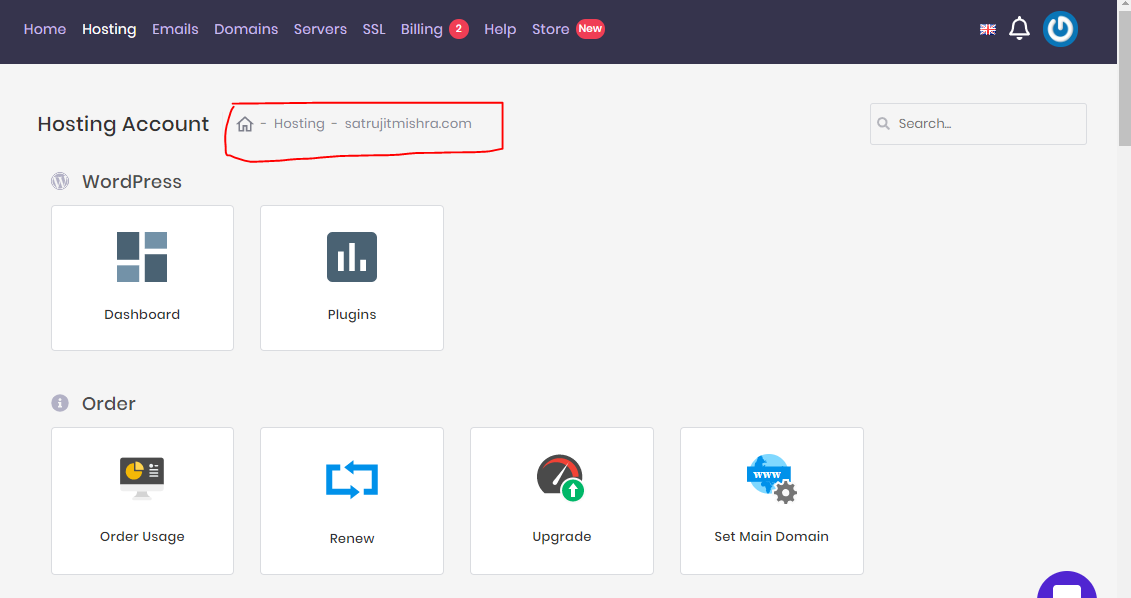1131x598 pixels.
Task: Open the Servers menu item
Action: pos(320,29)
